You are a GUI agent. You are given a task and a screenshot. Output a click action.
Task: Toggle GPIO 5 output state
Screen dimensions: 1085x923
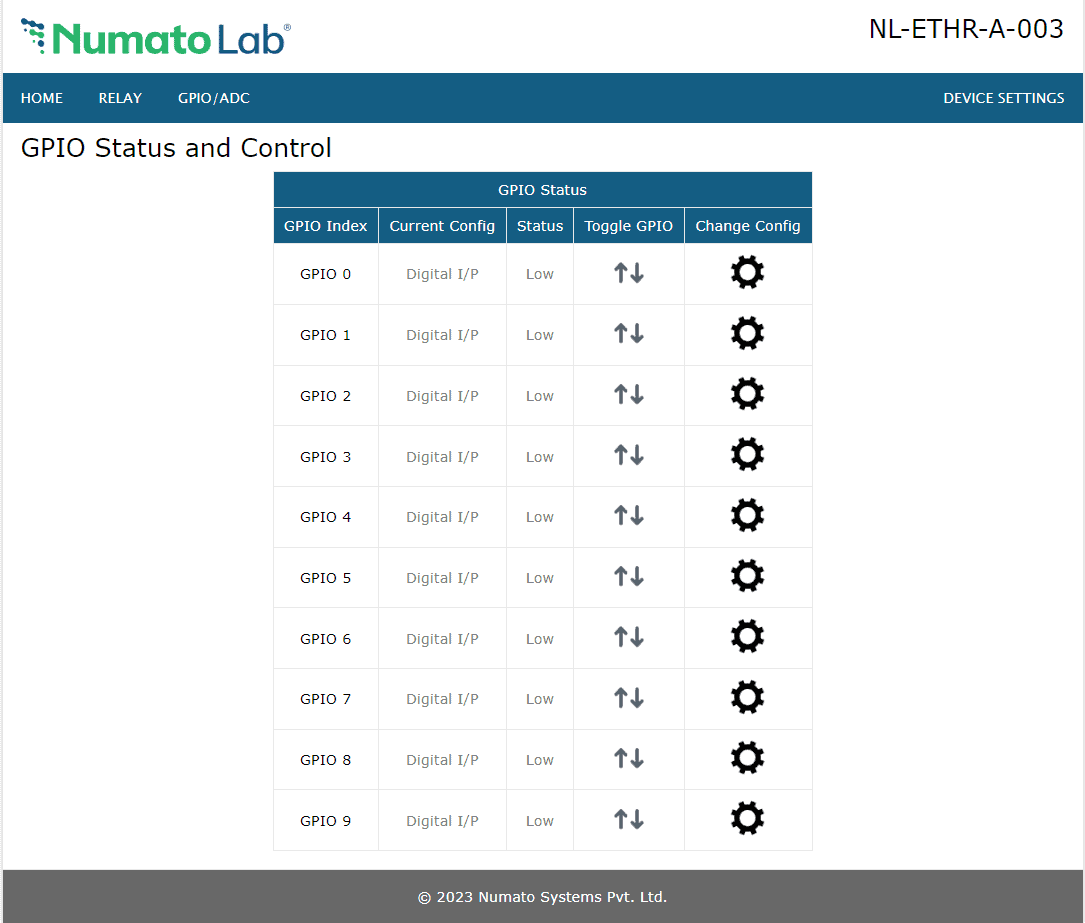coord(628,577)
